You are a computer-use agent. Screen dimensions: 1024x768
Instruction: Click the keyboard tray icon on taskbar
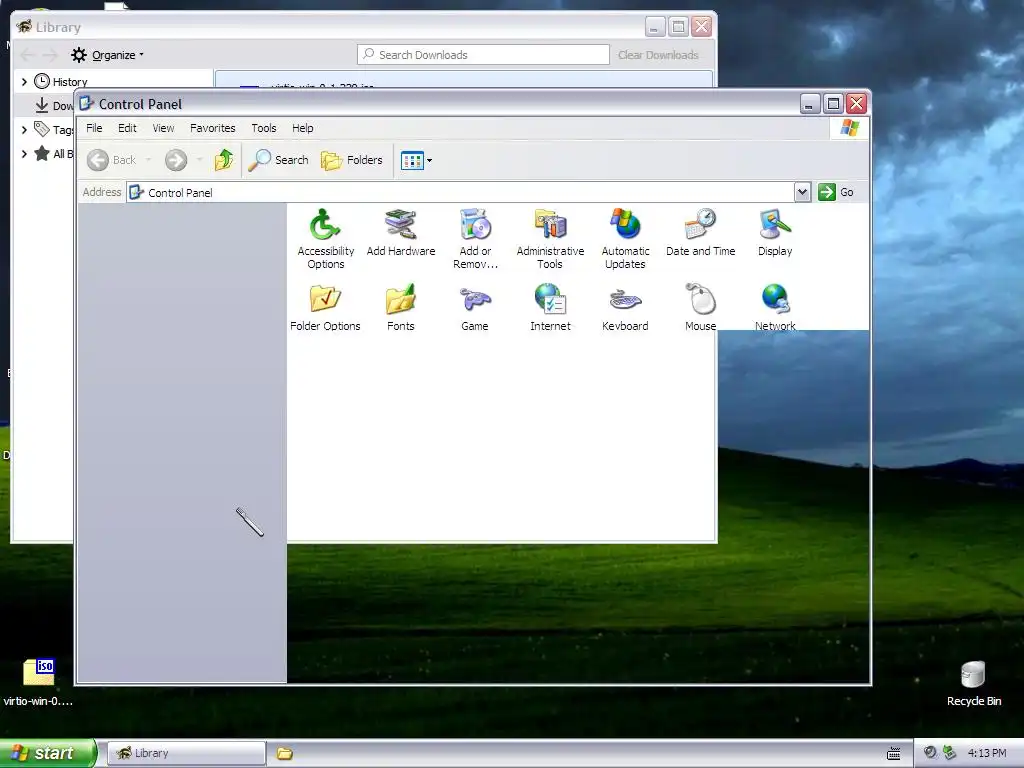(x=893, y=754)
